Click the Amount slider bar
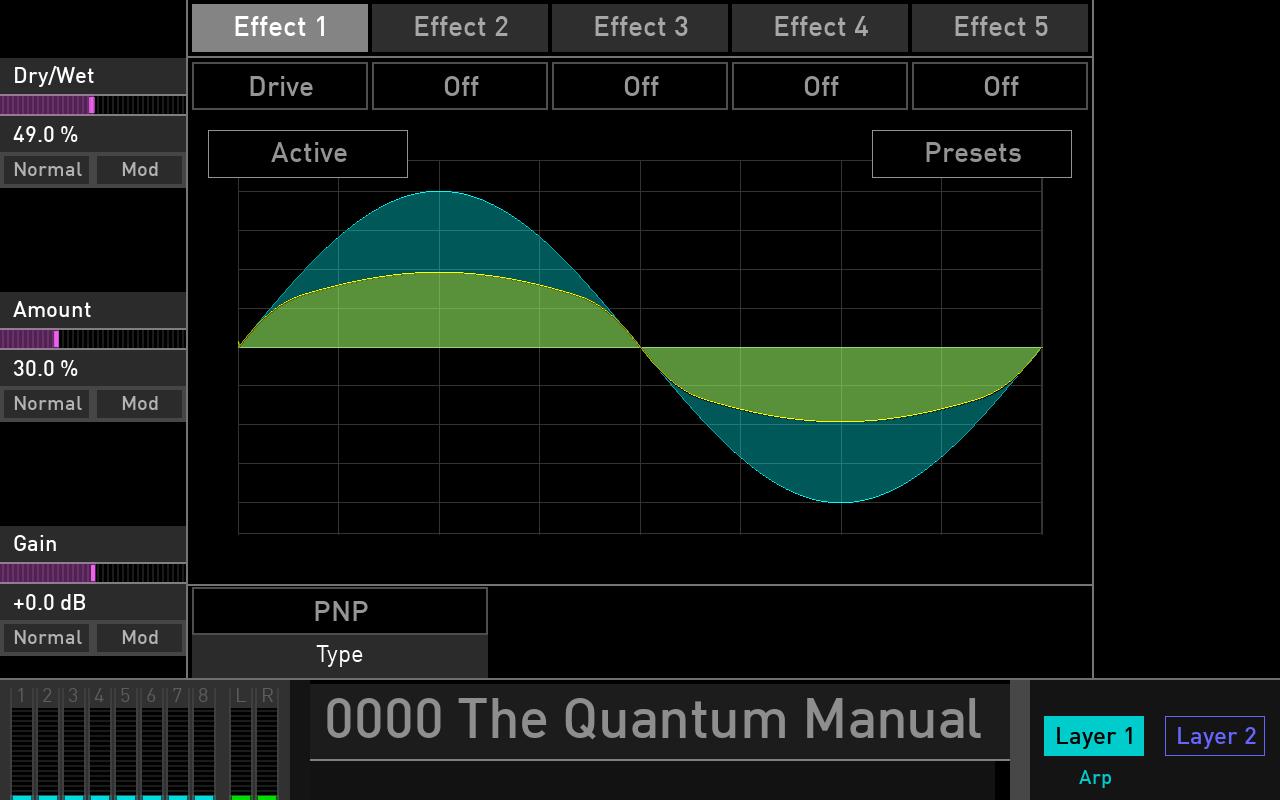This screenshot has width=1280, height=800. tap(93, 339)
